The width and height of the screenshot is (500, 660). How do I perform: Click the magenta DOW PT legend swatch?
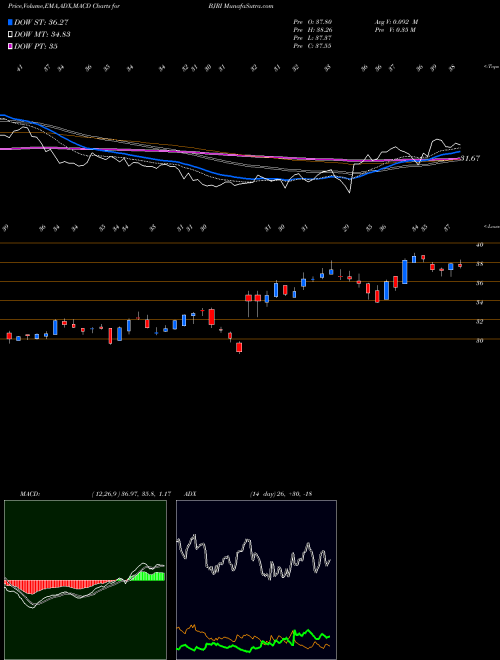pyautogui.click(x=10, y=46)
